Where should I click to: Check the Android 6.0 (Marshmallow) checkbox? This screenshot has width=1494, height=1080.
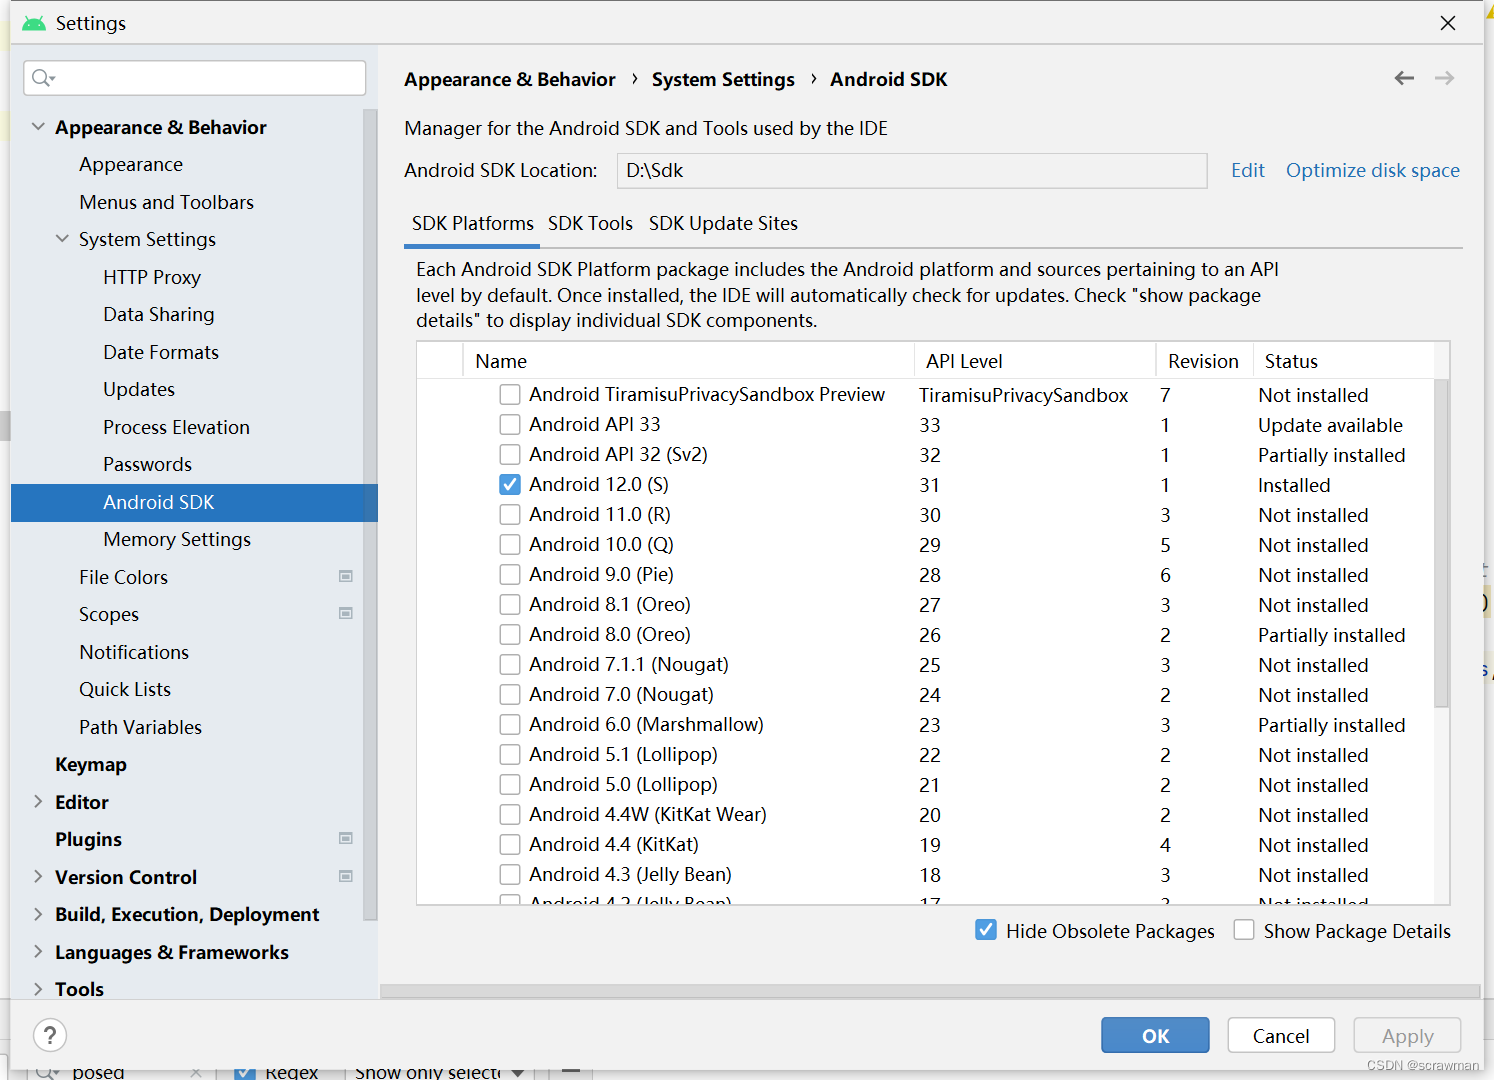point(510,724)
